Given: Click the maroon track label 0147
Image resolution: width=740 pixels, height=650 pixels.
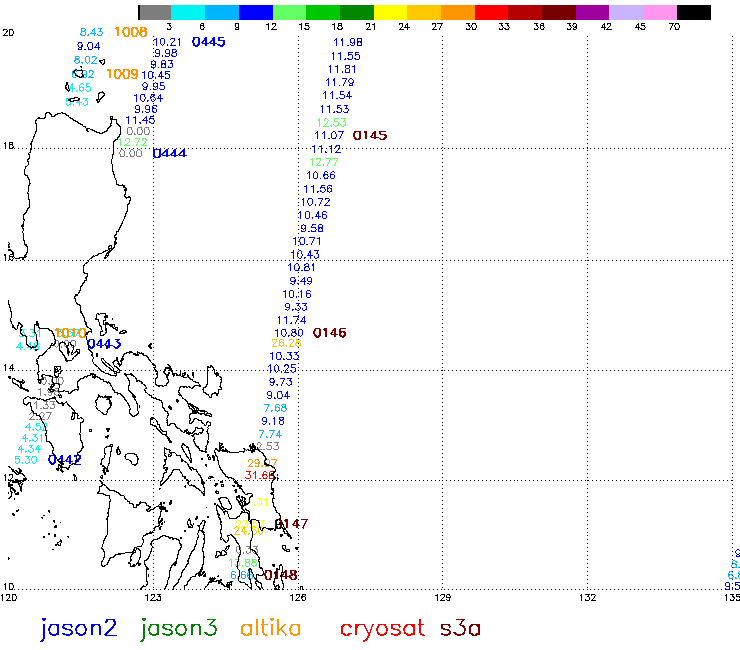Looking at the screenshot, I should click(291, 524).
